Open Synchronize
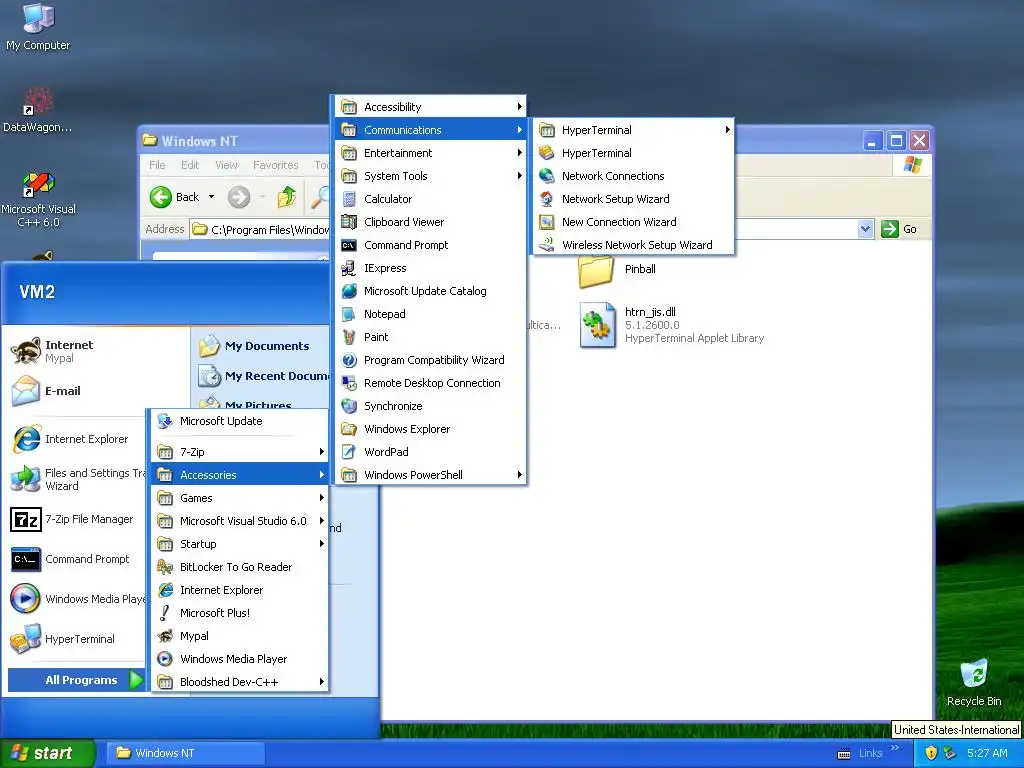Screen dimensions: 1024x768 [430, 406]
